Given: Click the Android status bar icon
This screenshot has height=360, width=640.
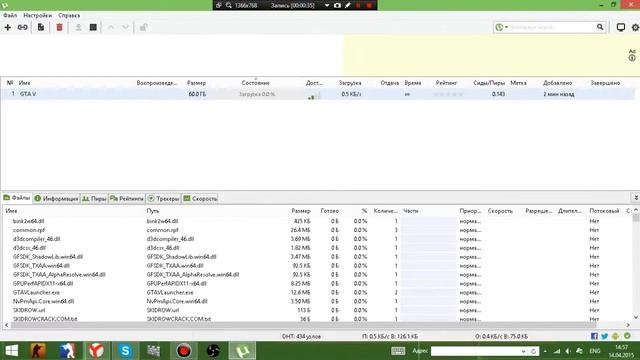Looking at the screenshot, I should pyautogui.click(x=616, y=336).
